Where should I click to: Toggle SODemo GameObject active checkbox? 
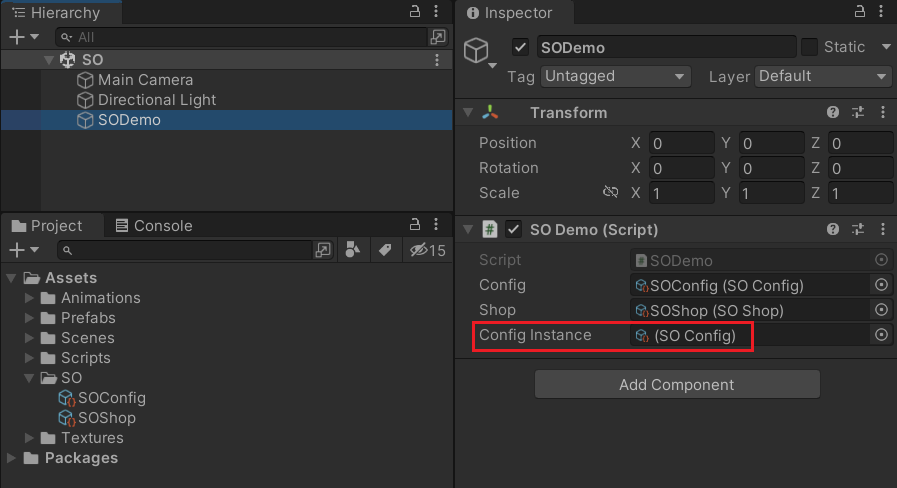click(x=520, y=47)
